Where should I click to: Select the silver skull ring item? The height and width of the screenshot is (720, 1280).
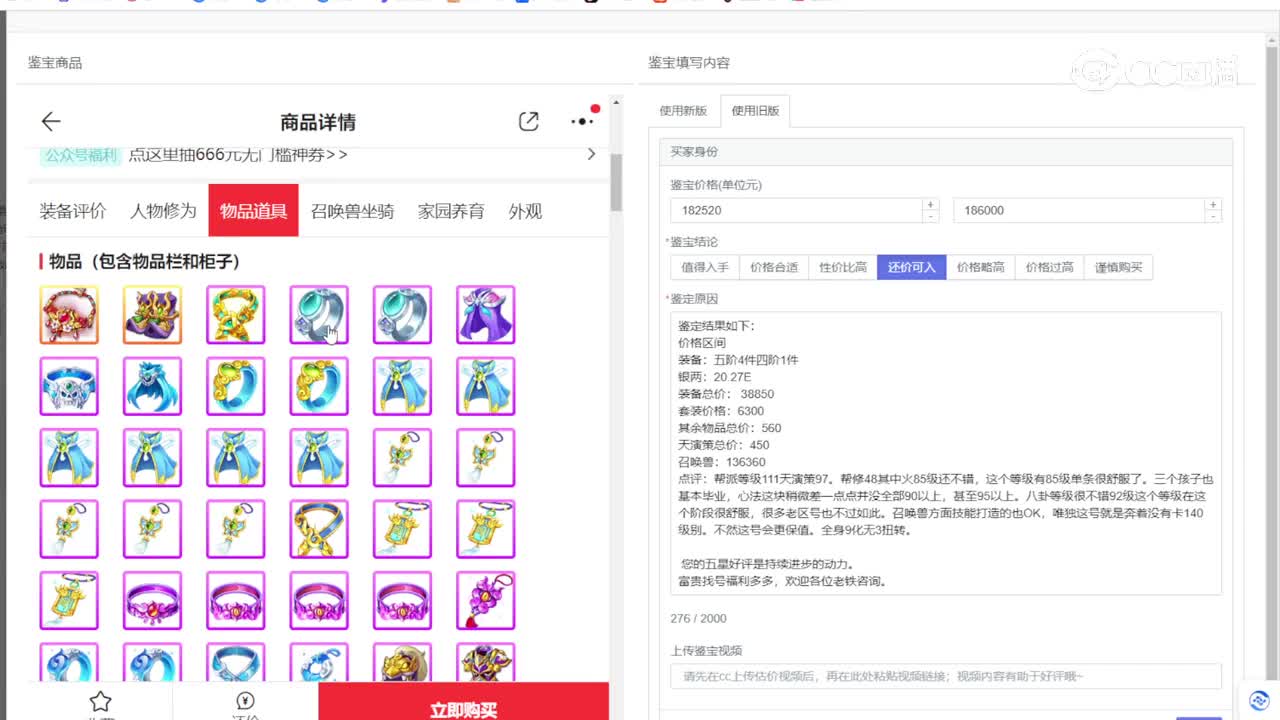click(x=69, y=386)
